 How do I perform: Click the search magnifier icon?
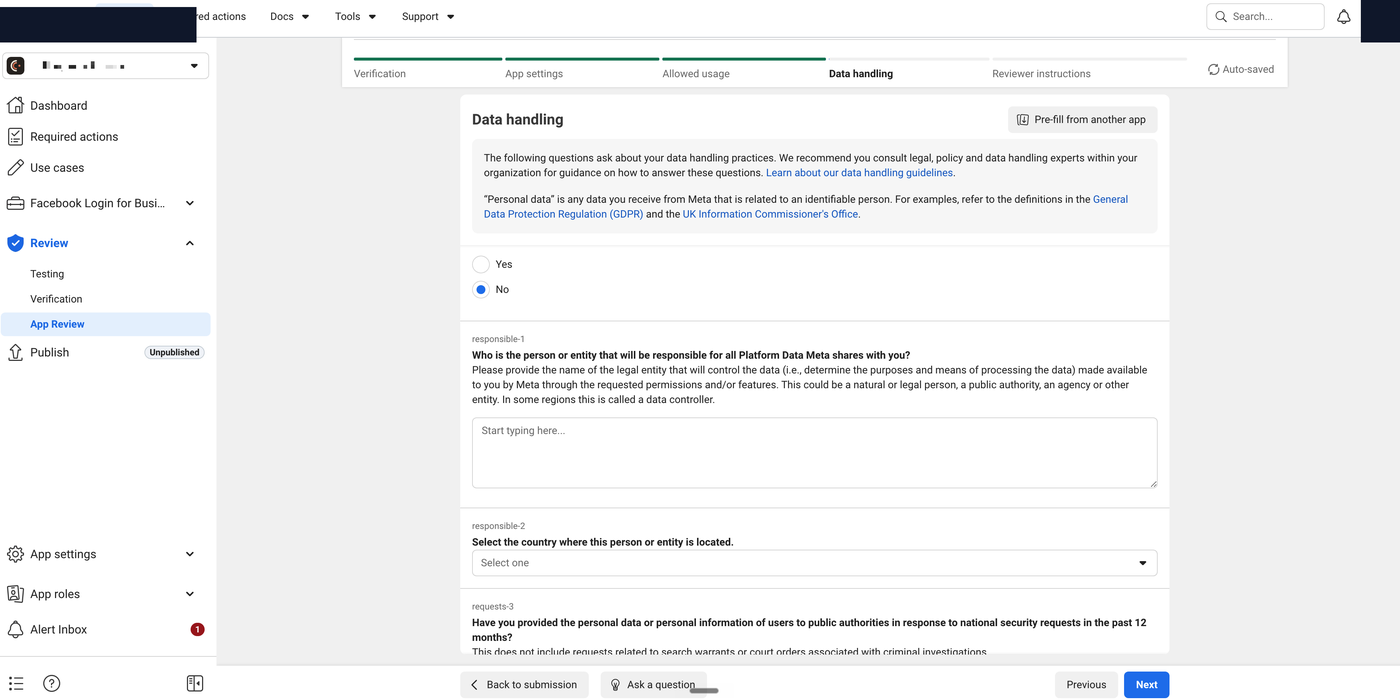click(1221, 17)
